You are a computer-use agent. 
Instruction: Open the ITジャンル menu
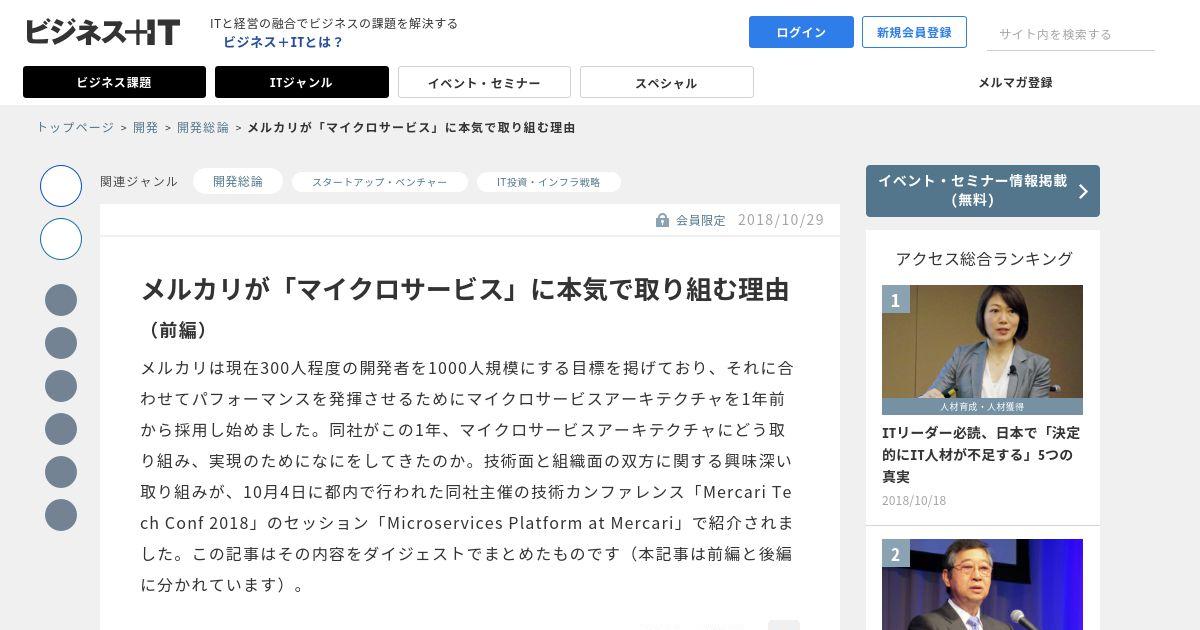(x=301, y=82)
